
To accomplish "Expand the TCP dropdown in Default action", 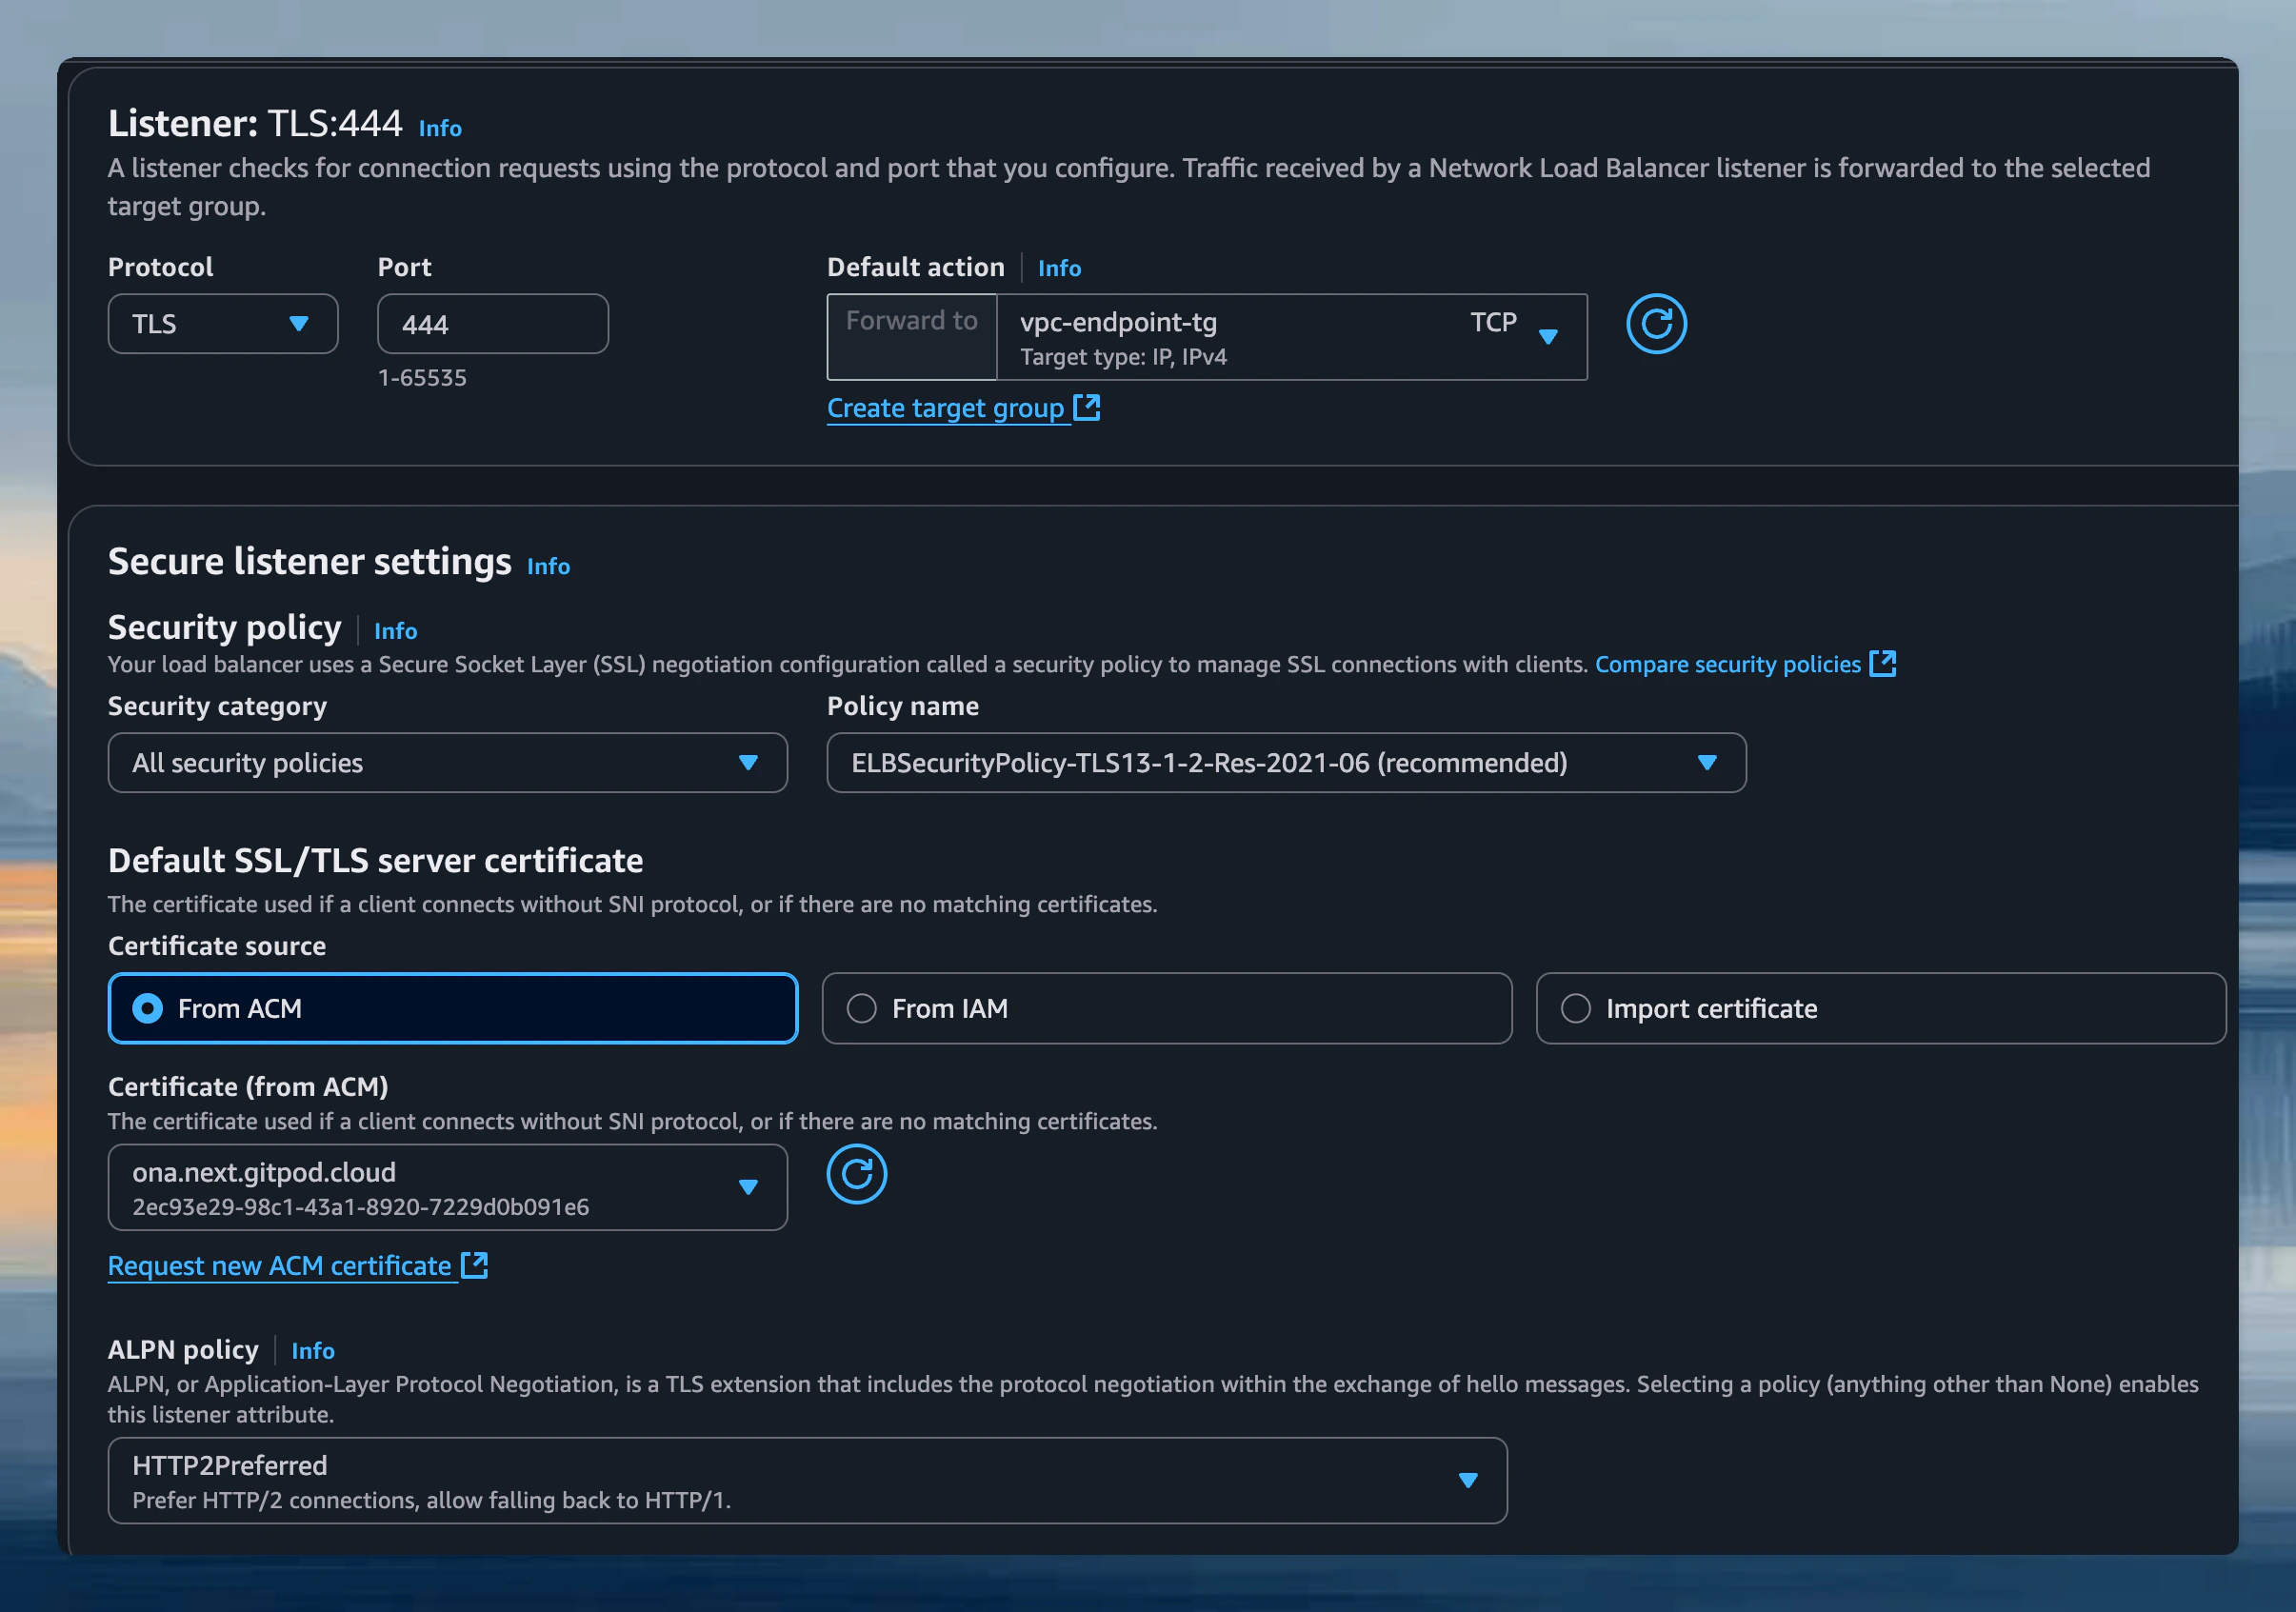I will [x=1549, y=337].
